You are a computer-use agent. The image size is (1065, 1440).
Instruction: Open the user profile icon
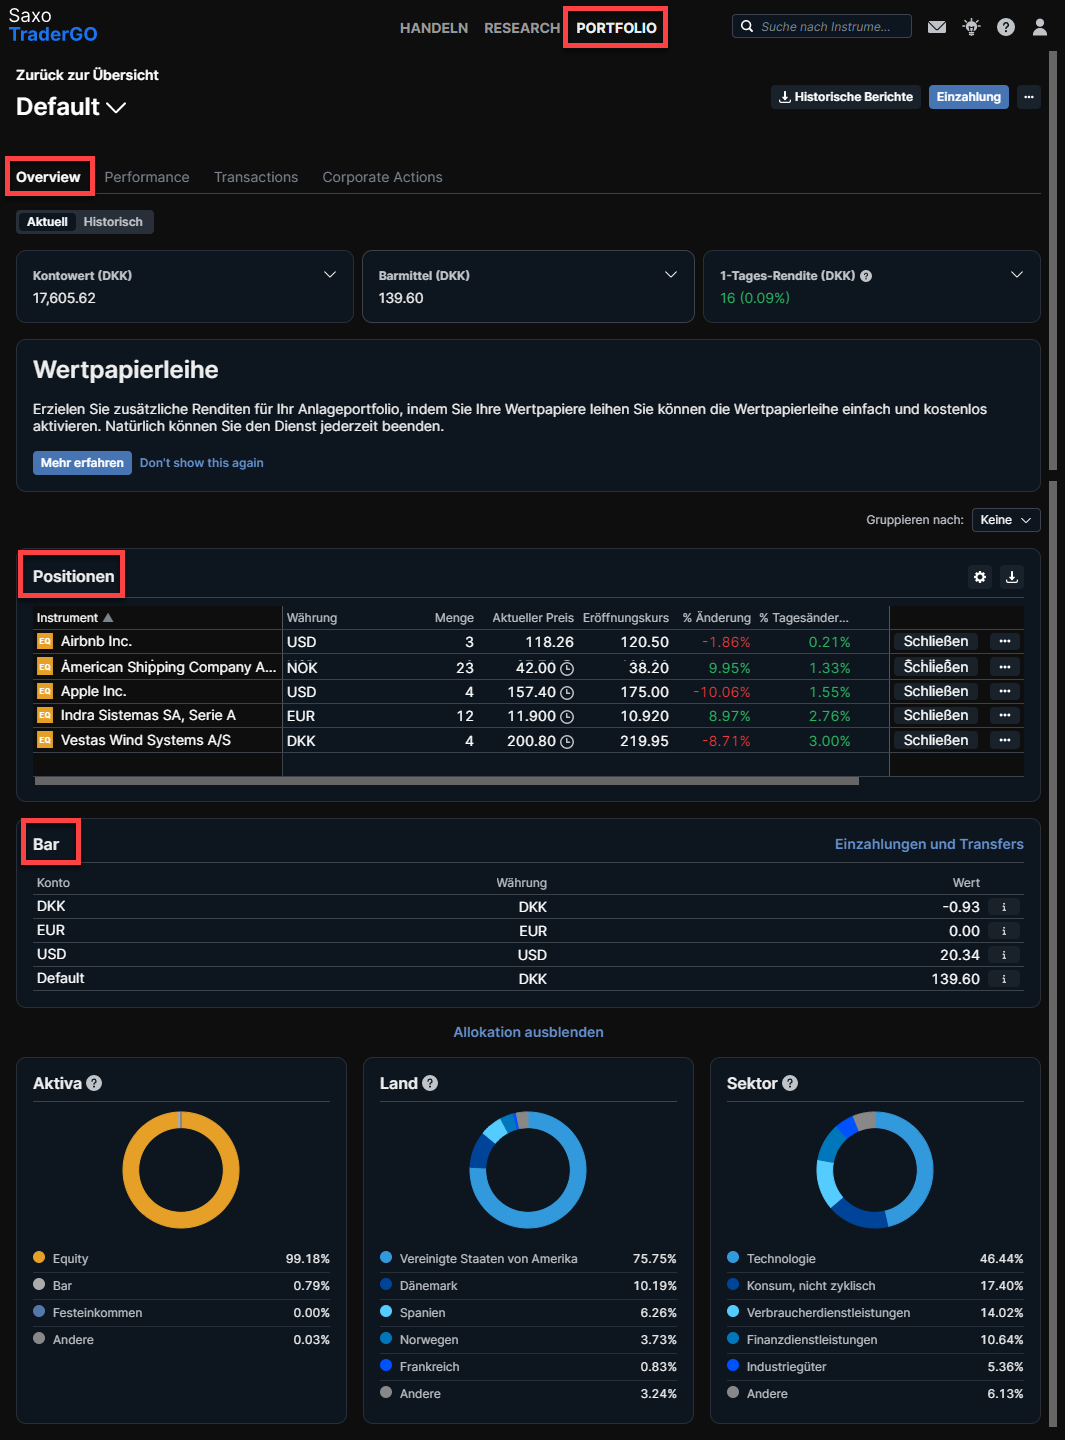pyautogui.click(x=1040, y=27)
